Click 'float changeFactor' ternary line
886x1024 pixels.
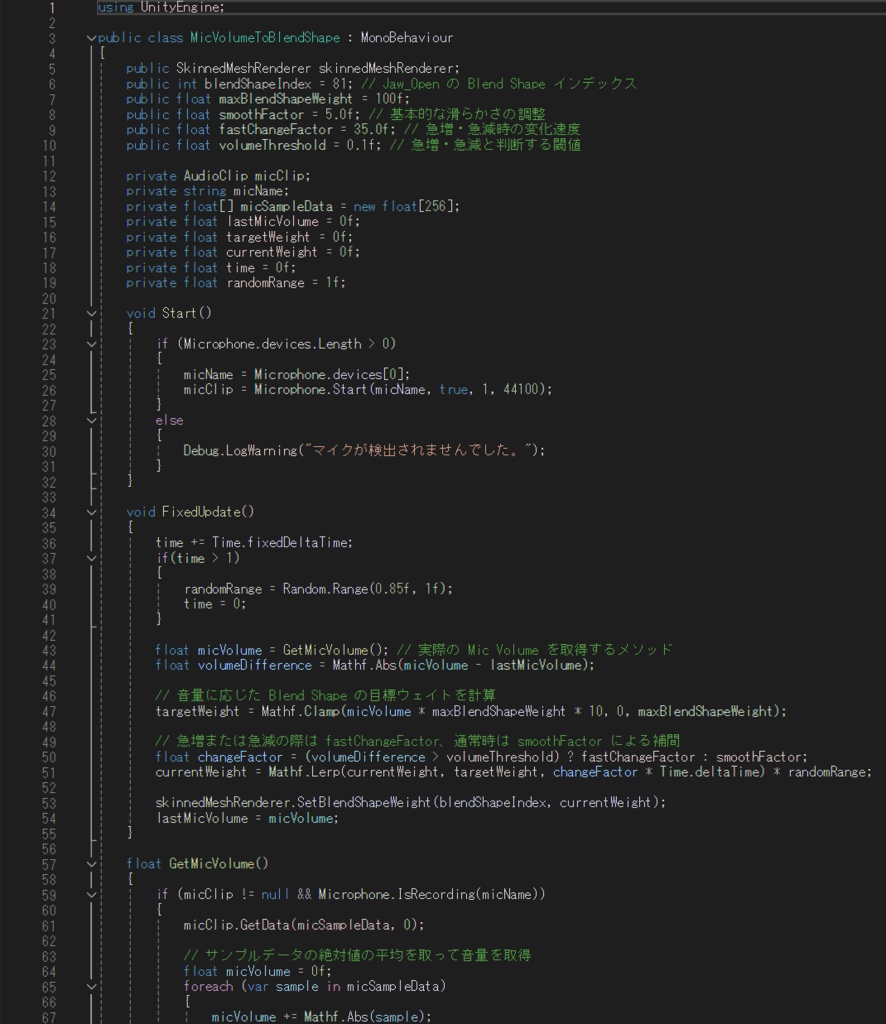click(x=481, y=757)
